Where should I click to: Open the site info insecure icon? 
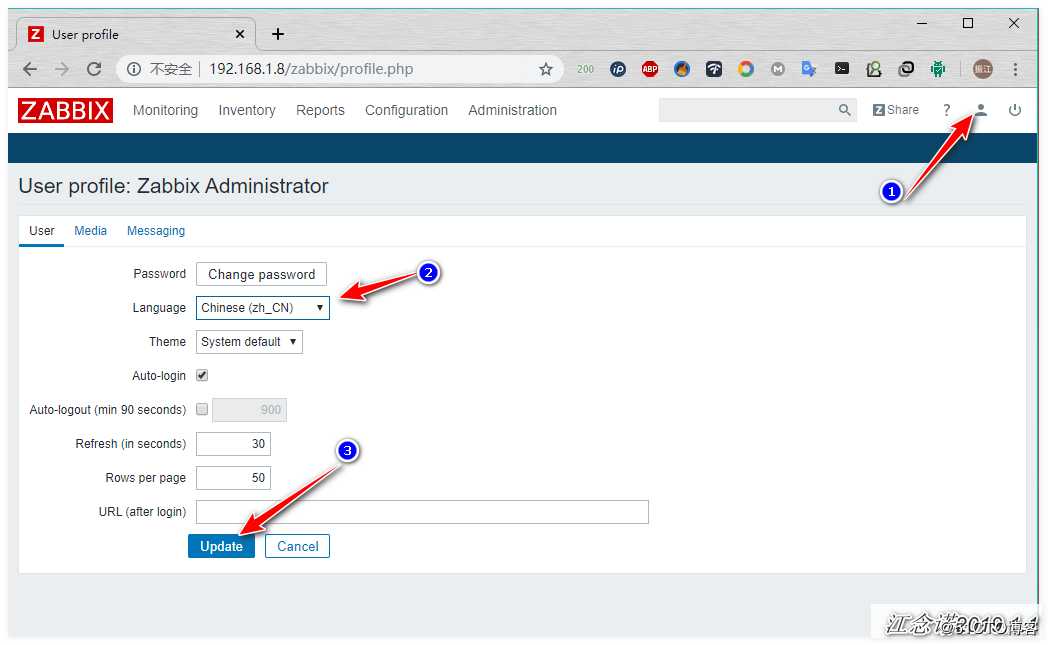pos(134,69)
